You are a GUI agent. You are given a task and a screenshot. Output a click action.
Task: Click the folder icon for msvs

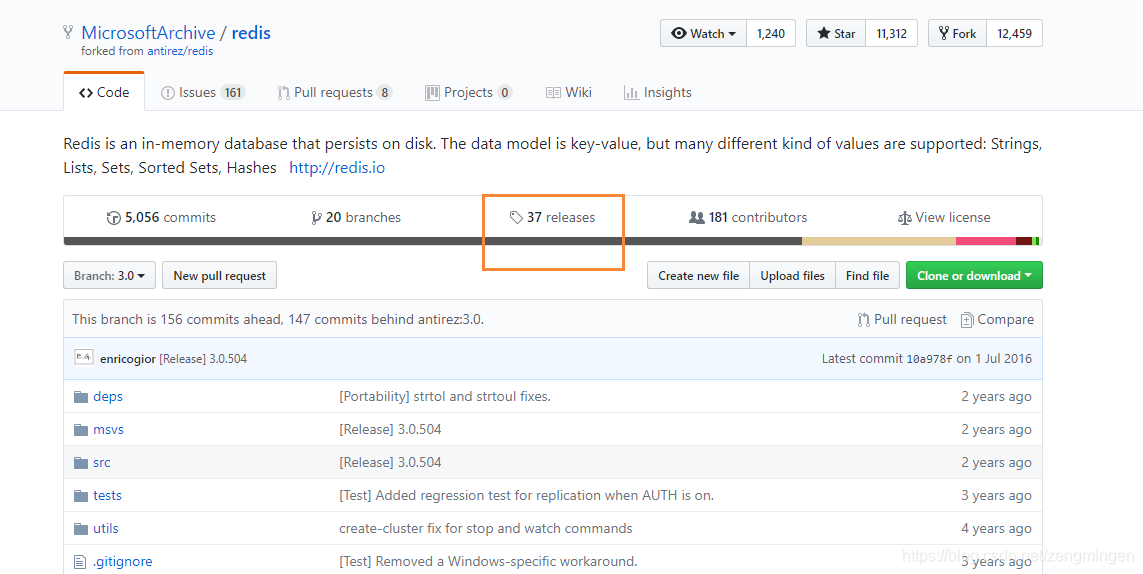coord(81,430)
